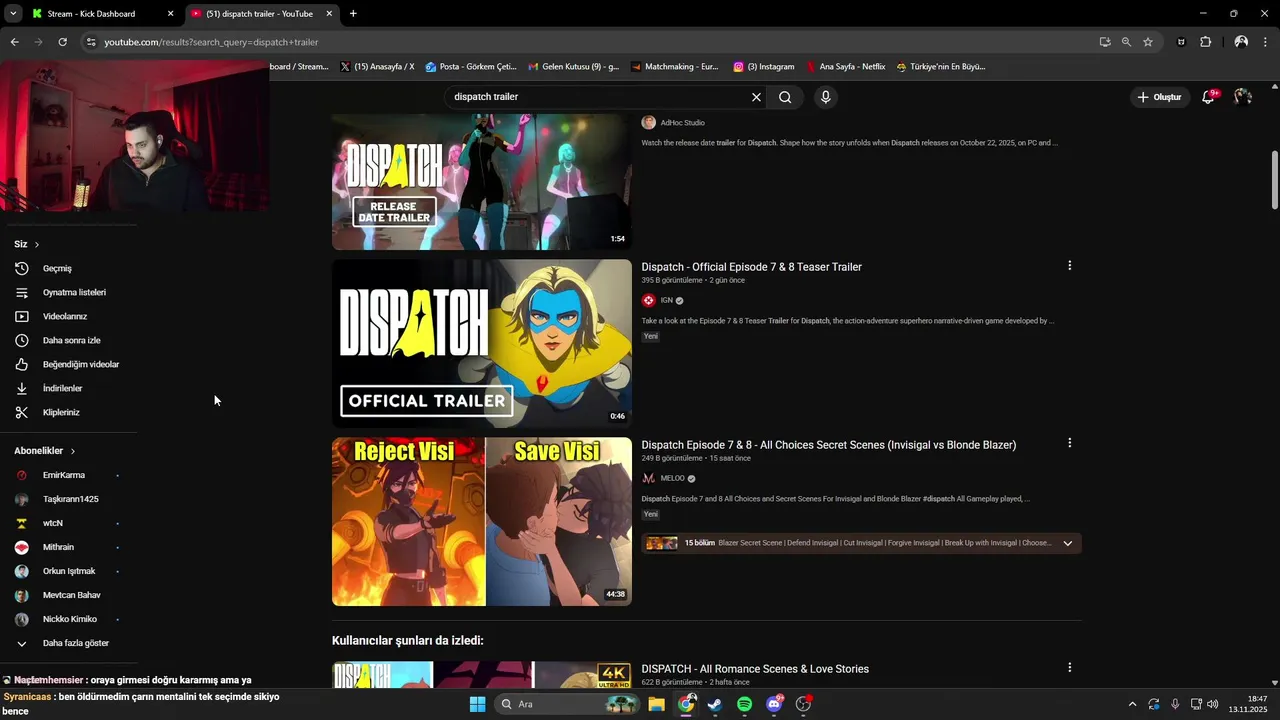
Task: Open Chrome three-dot menu
Action: coord(1266,42)
